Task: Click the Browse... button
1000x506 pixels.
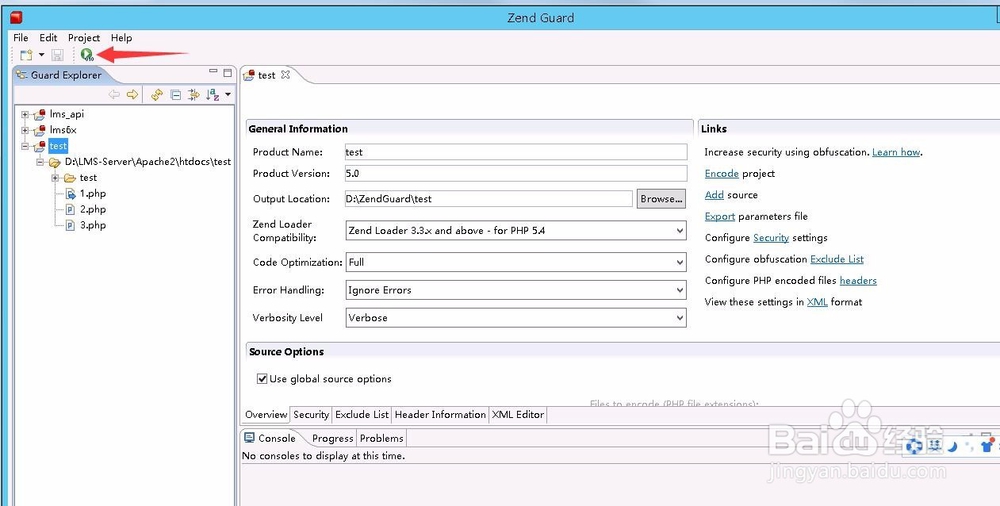Action: [661, 199]
